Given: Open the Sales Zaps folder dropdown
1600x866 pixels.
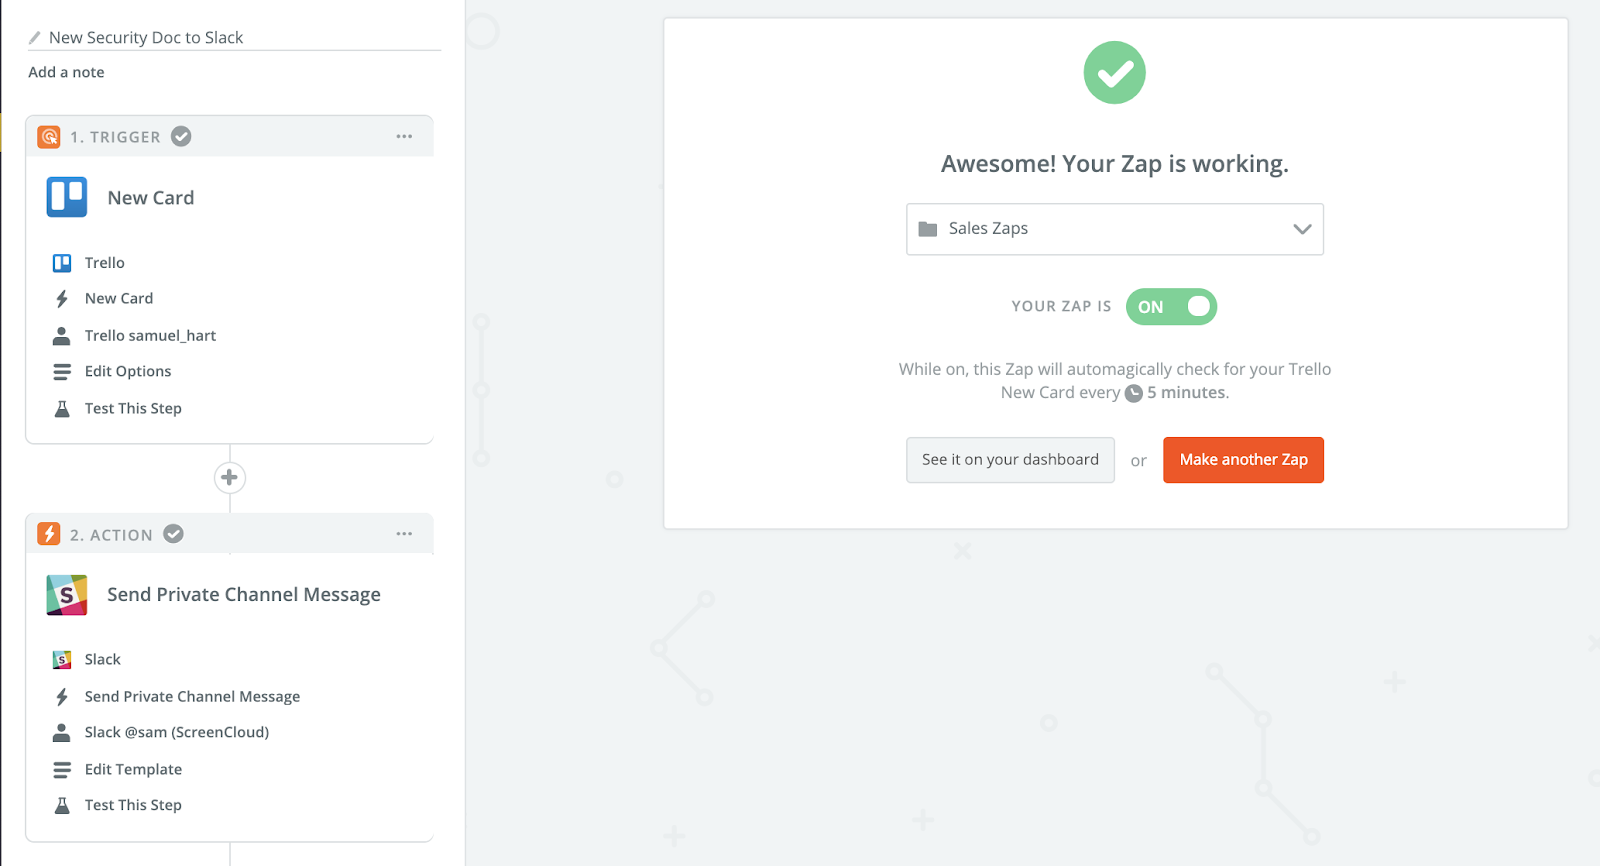Looking at the screenshot, I should point(1115,229).
